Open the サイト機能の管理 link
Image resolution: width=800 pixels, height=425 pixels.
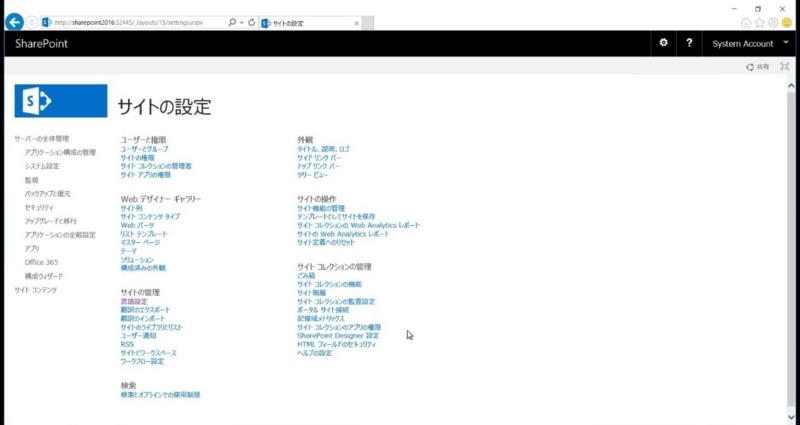(321, 208)
